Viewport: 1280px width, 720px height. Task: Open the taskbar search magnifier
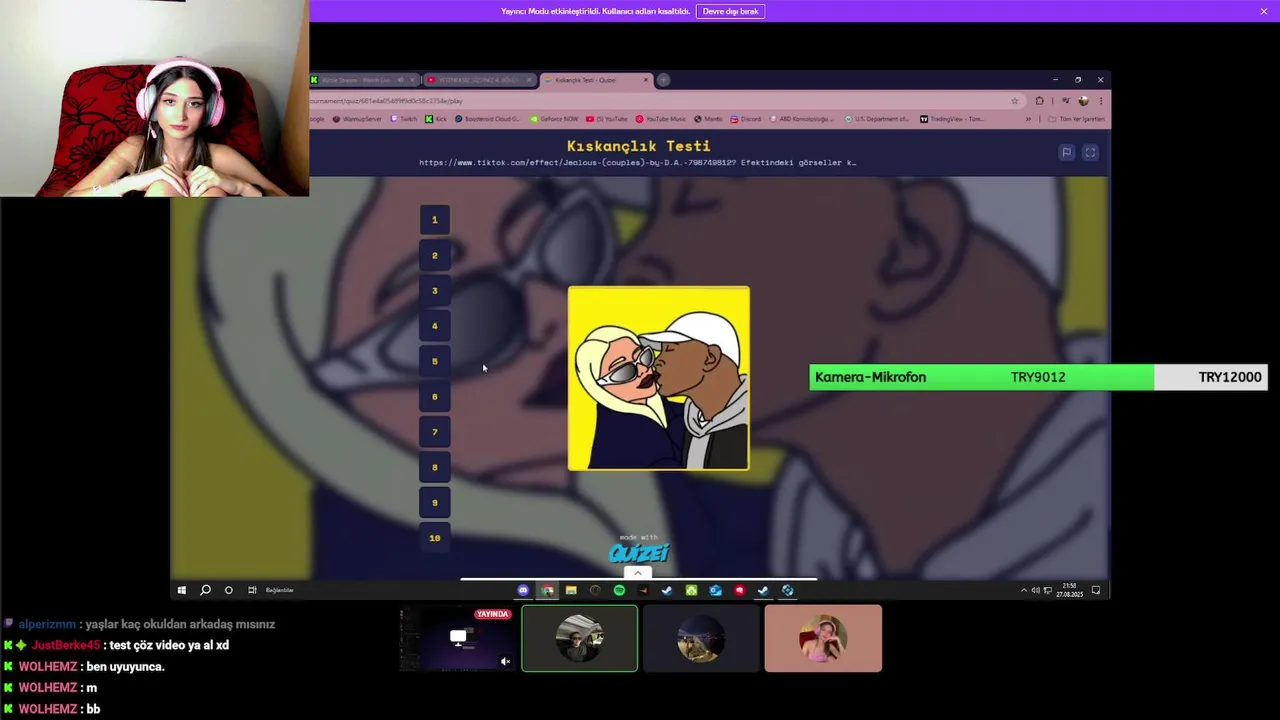(205, 590)
